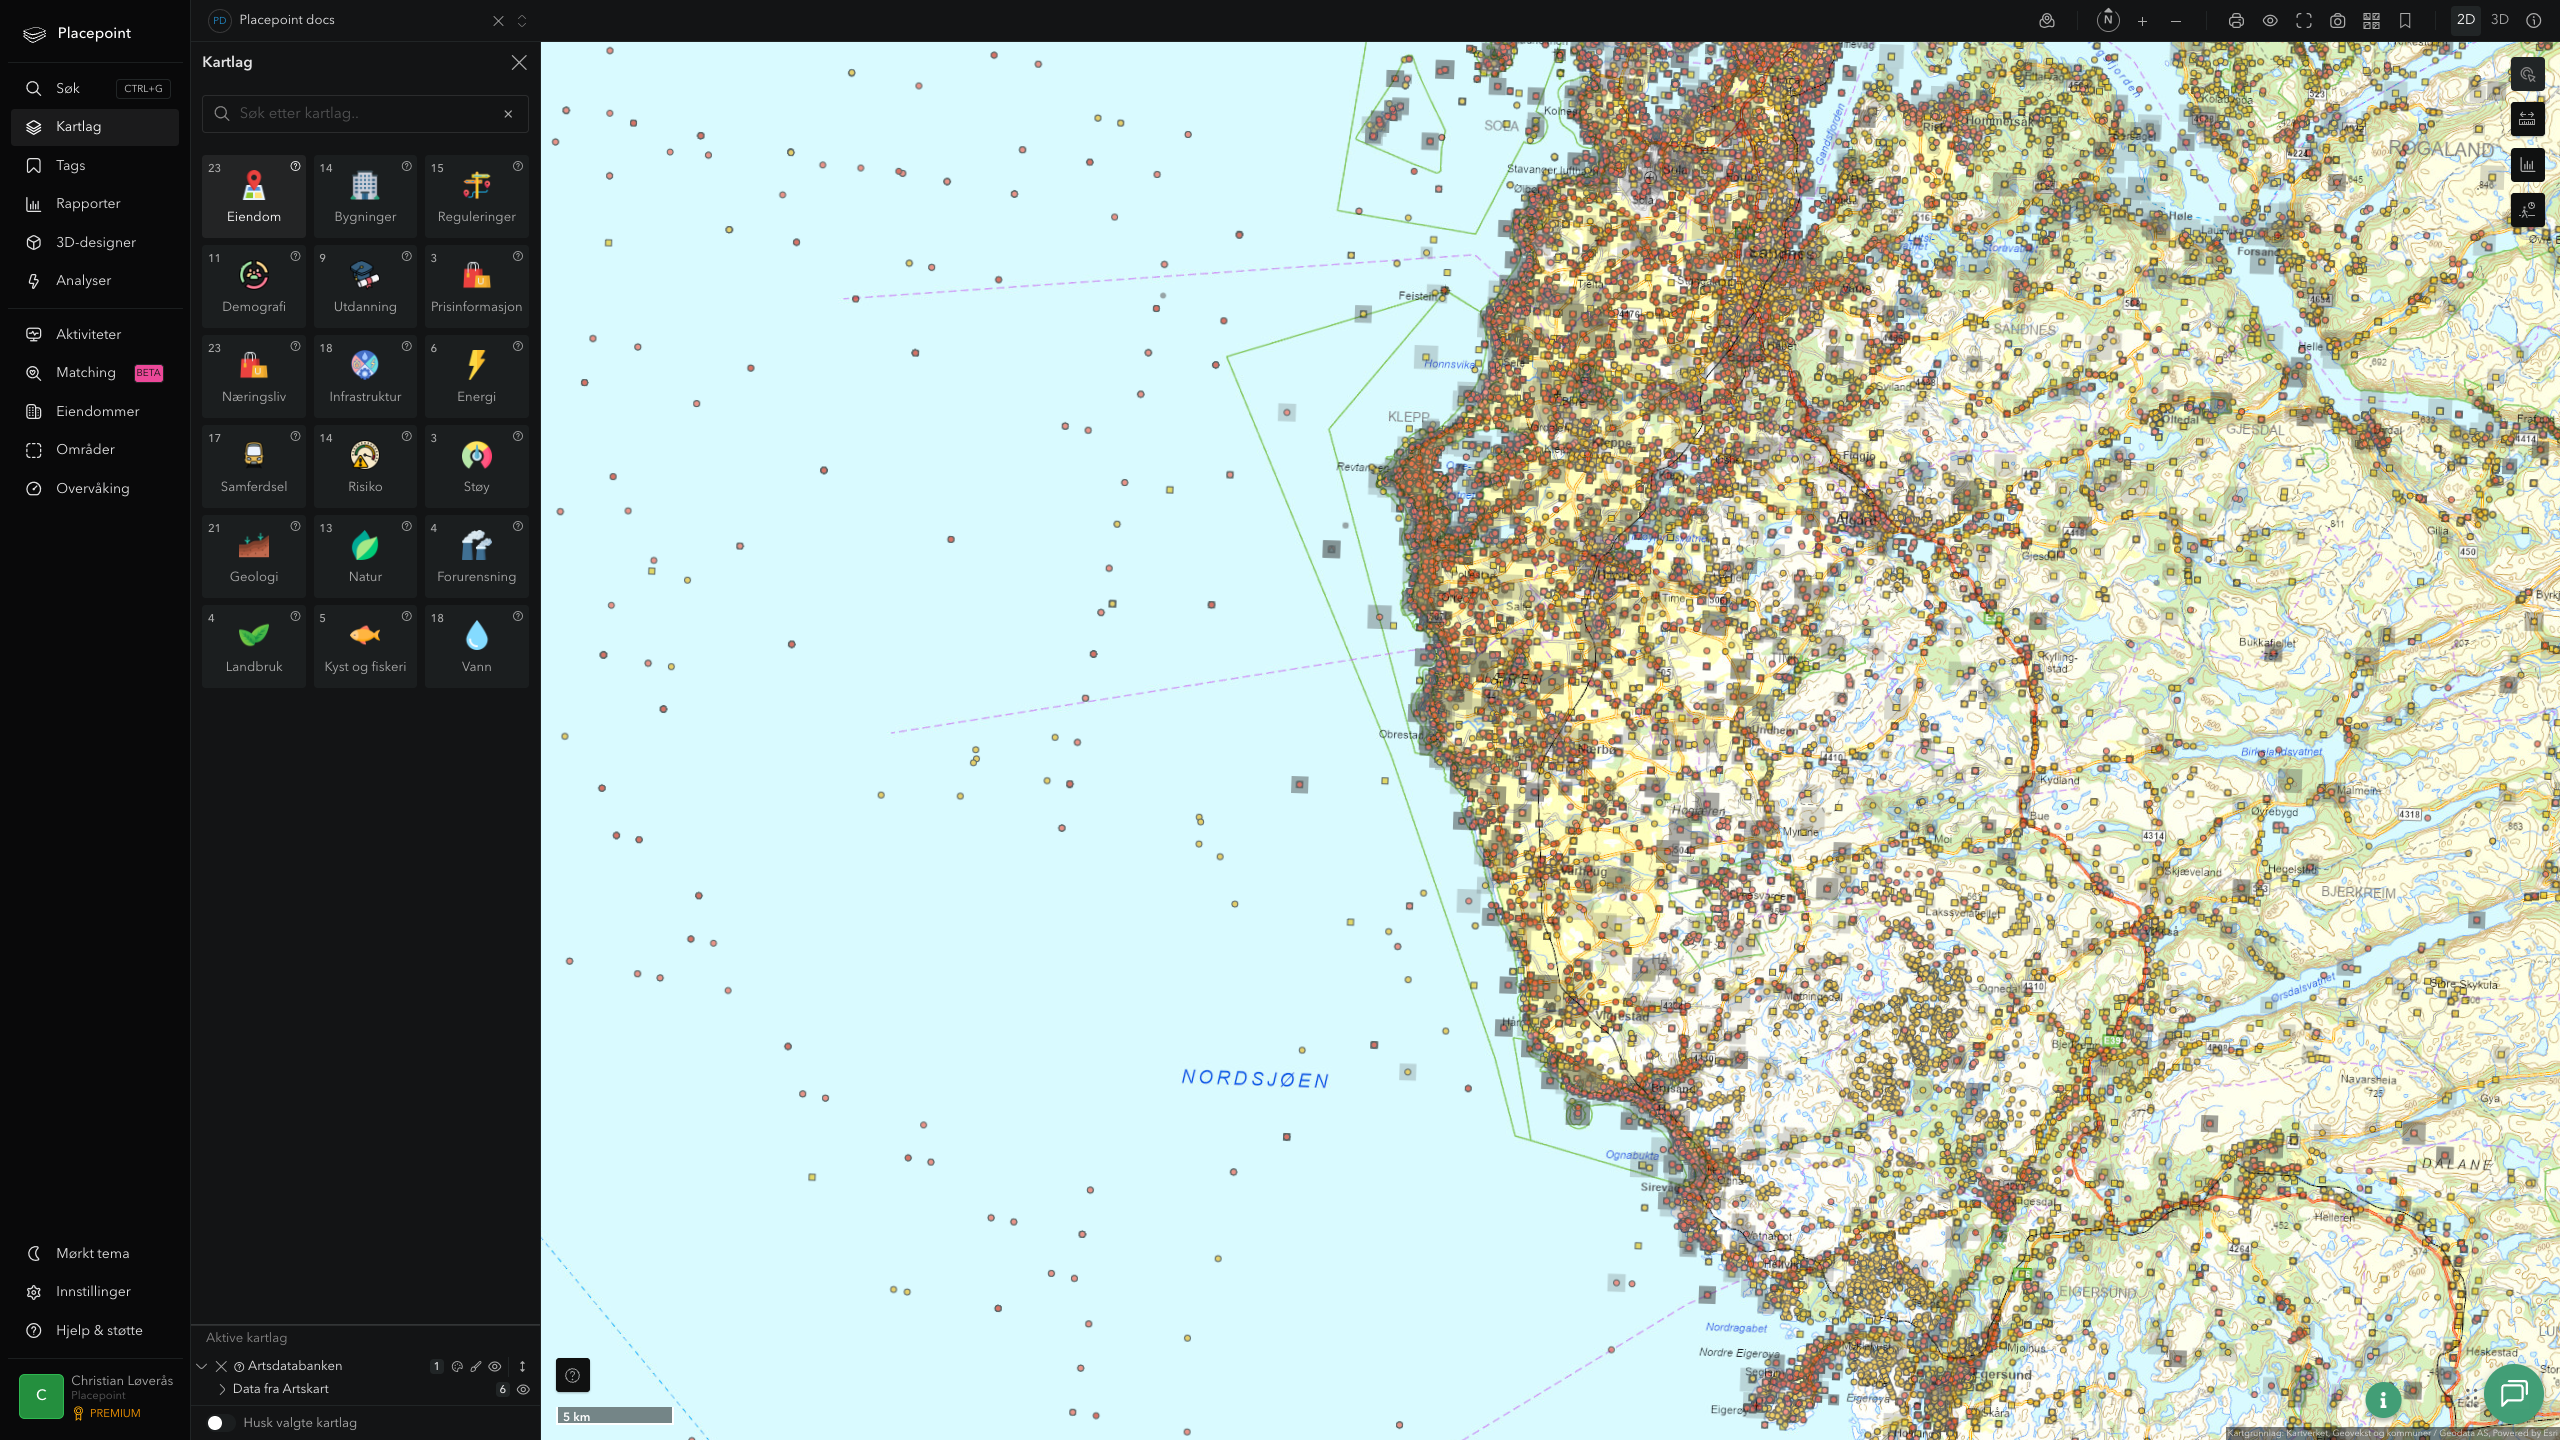
Task: Toggle visibility of Data fra Artskart
Action: click(x=523, y=1389)
